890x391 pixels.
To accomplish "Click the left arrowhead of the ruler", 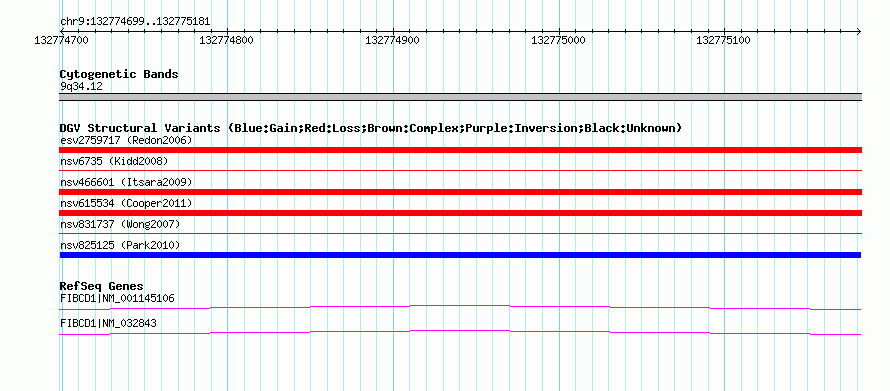I will (x=62, y=31).
